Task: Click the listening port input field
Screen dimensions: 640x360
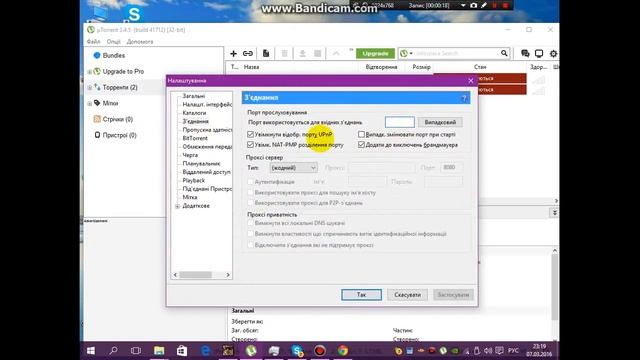Action: coord(400,122)
